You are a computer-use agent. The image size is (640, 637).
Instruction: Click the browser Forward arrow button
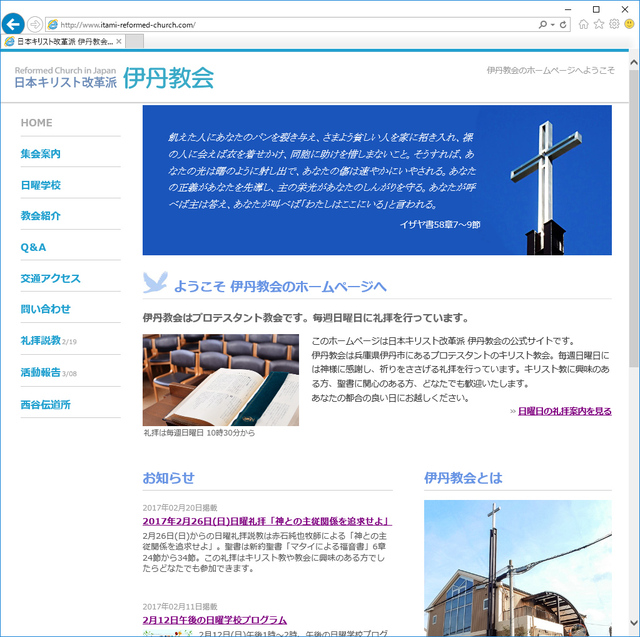[x=35, y=24]
